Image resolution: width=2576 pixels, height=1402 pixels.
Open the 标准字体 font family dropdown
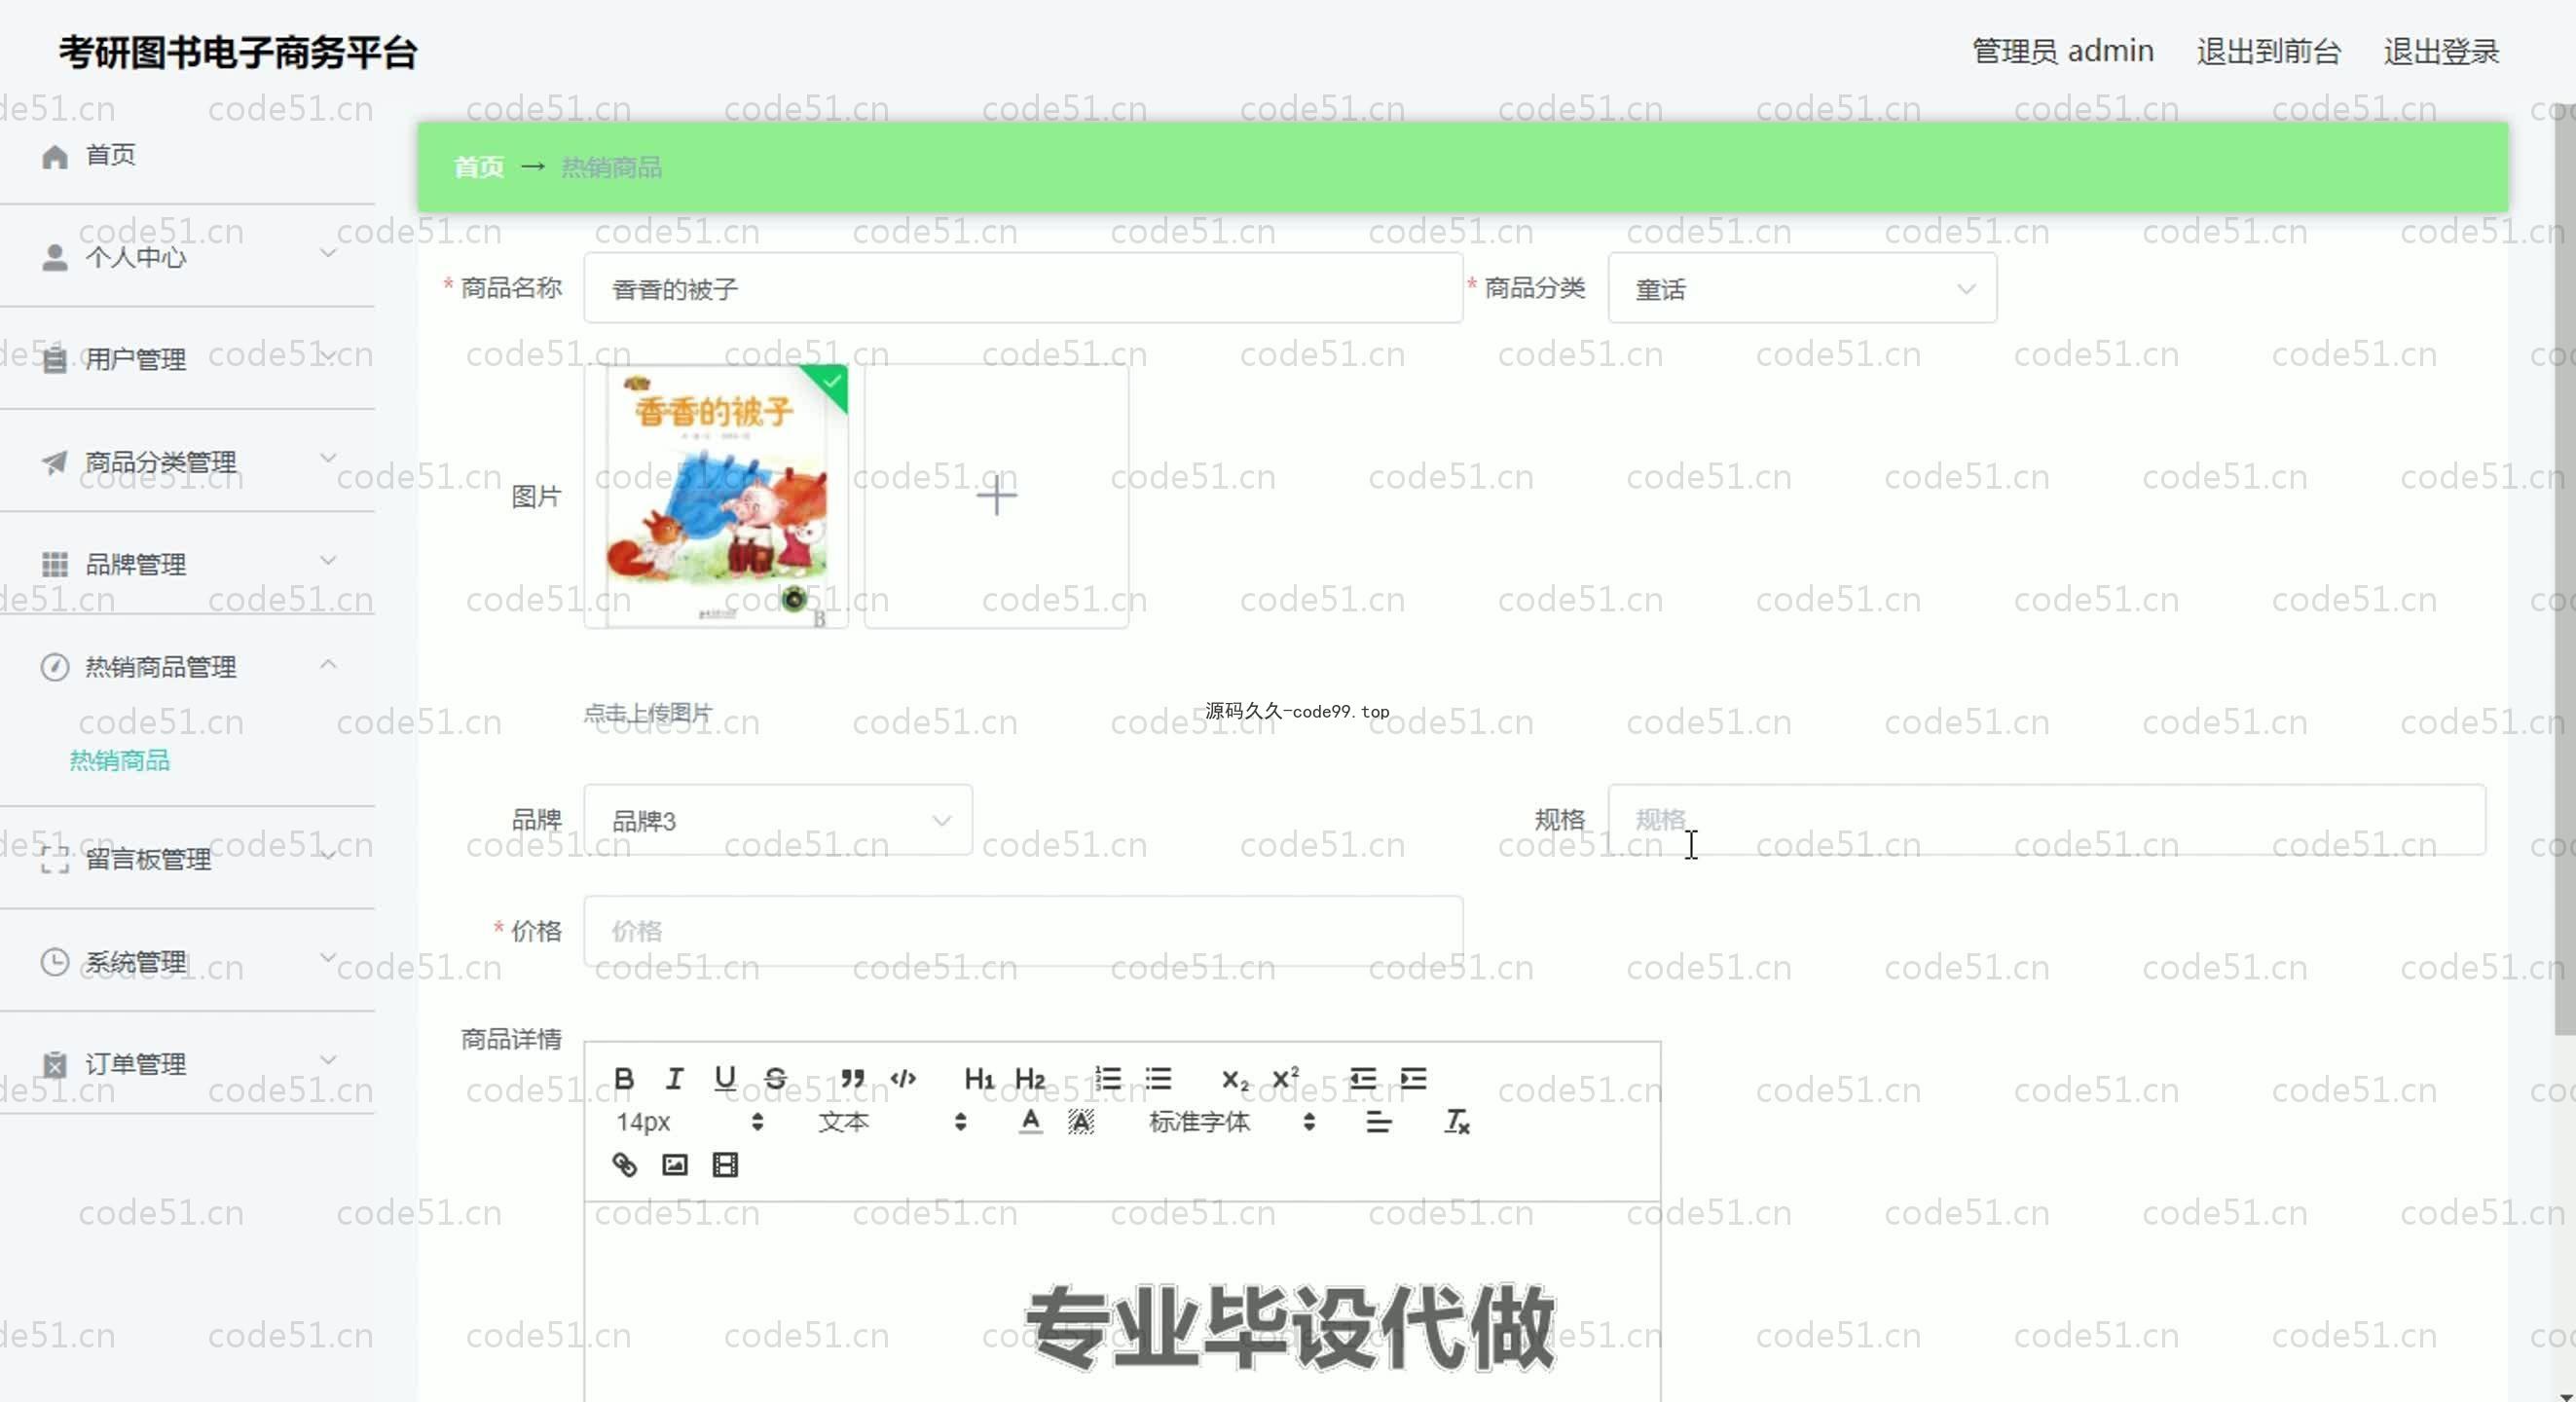click(x=1232, y=1122)
